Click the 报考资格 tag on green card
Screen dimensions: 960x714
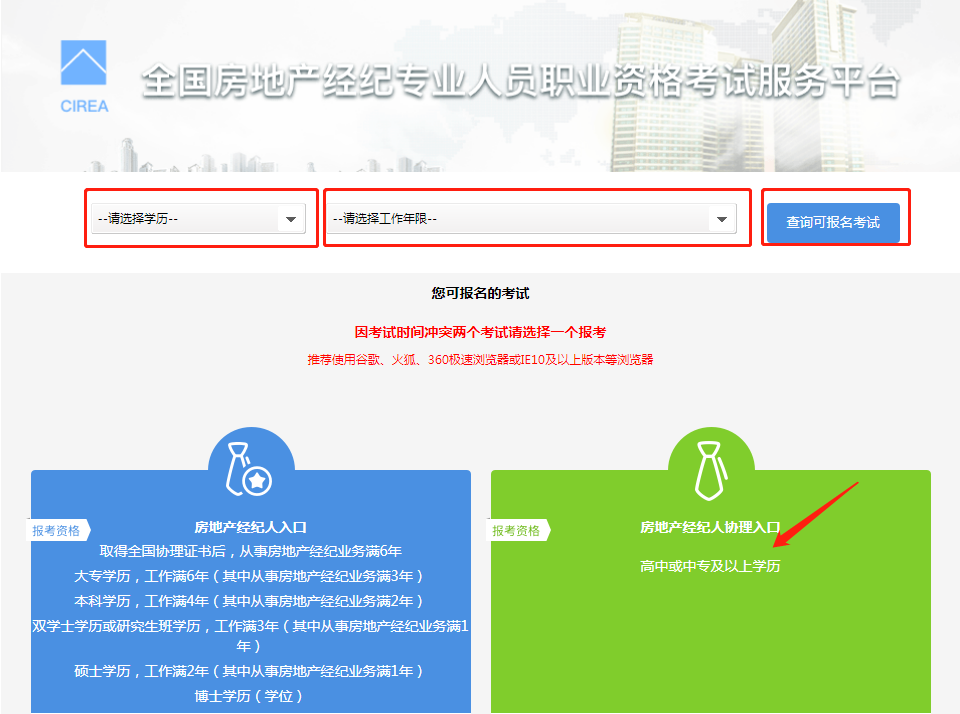tap(517, 530)
